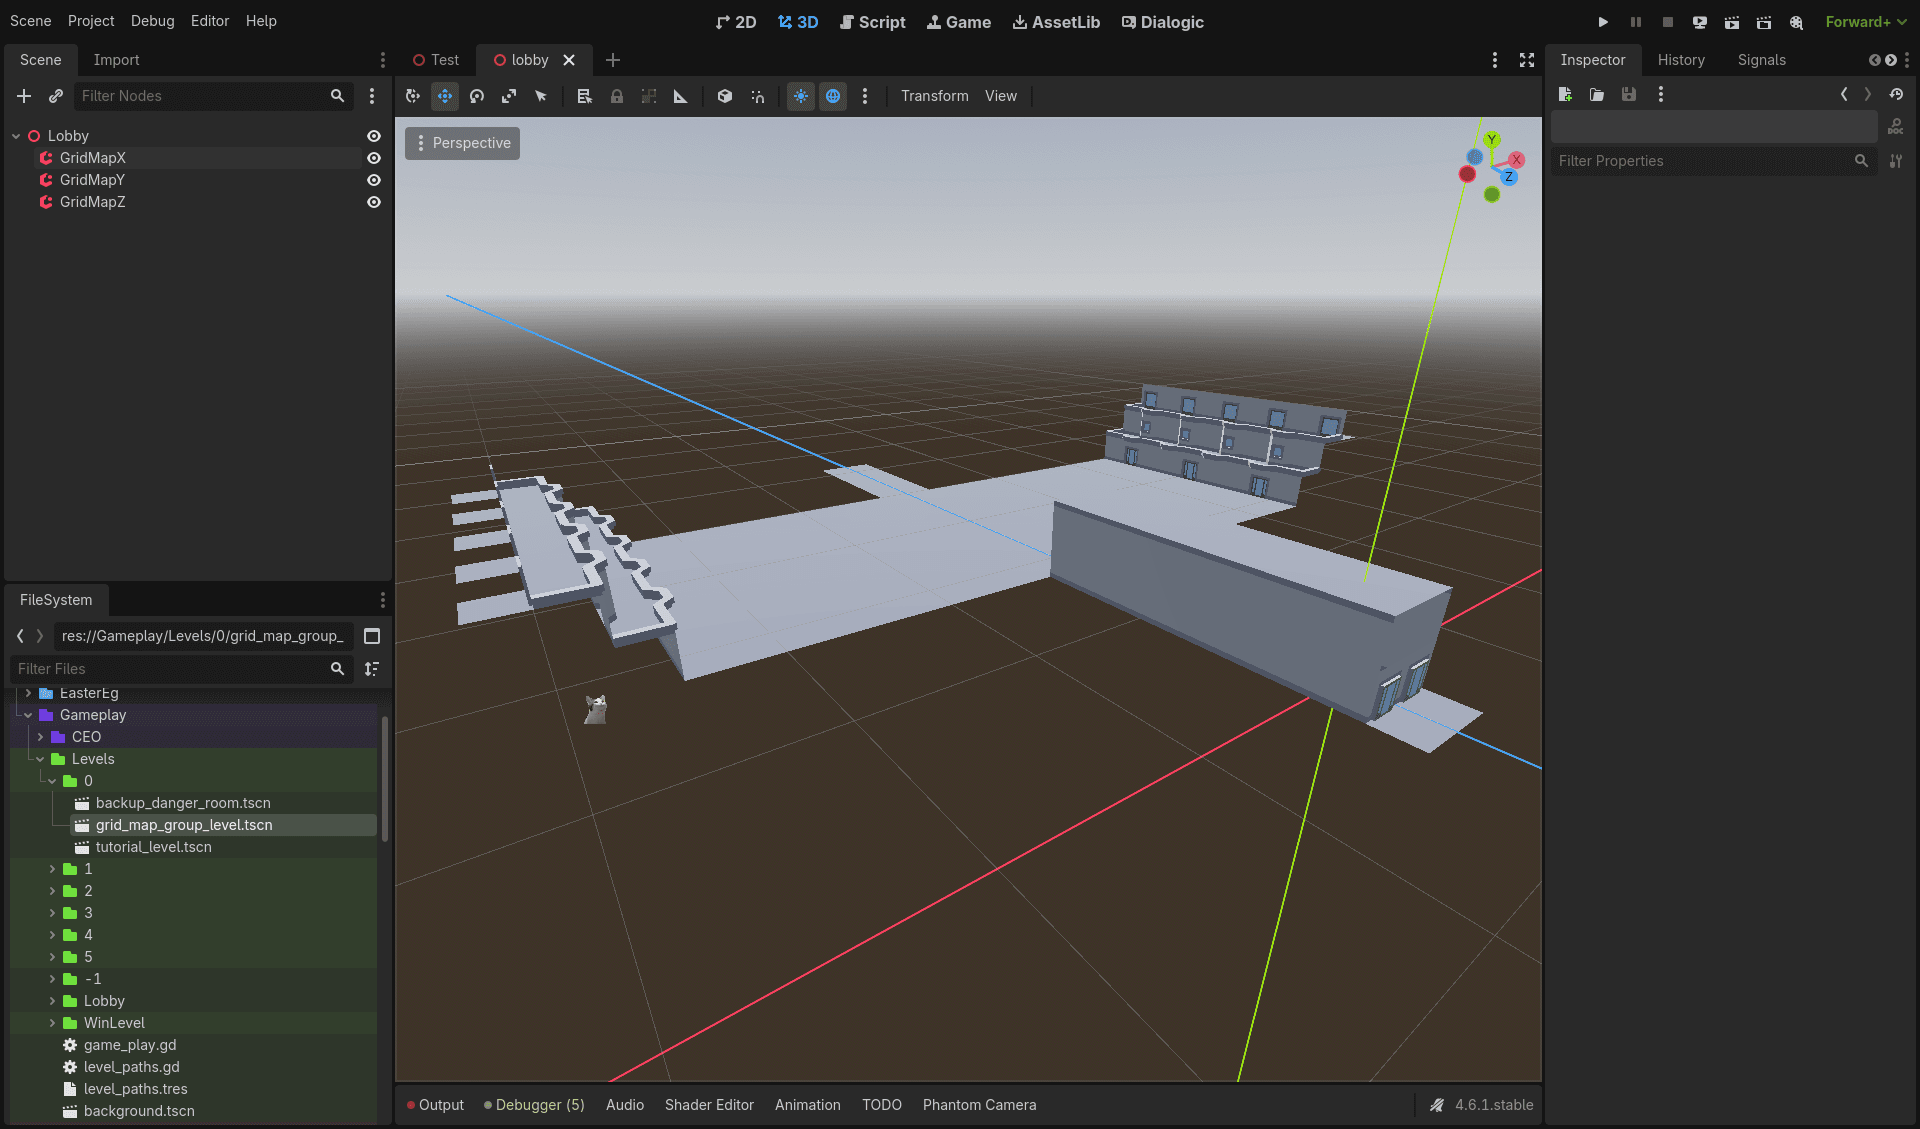Activate the transform select mode icon
Image resolution: width=1920 pixels, height=1129 pixels.
click(x=413, y=96)
